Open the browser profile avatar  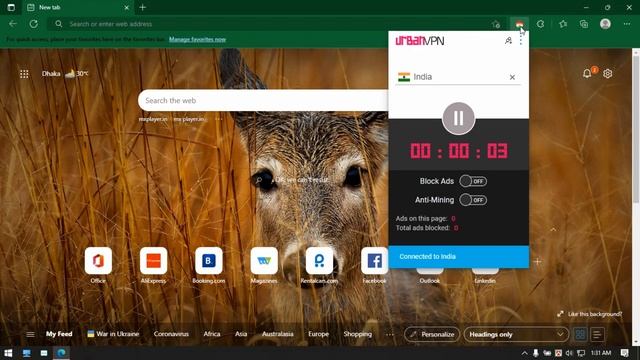605,24
